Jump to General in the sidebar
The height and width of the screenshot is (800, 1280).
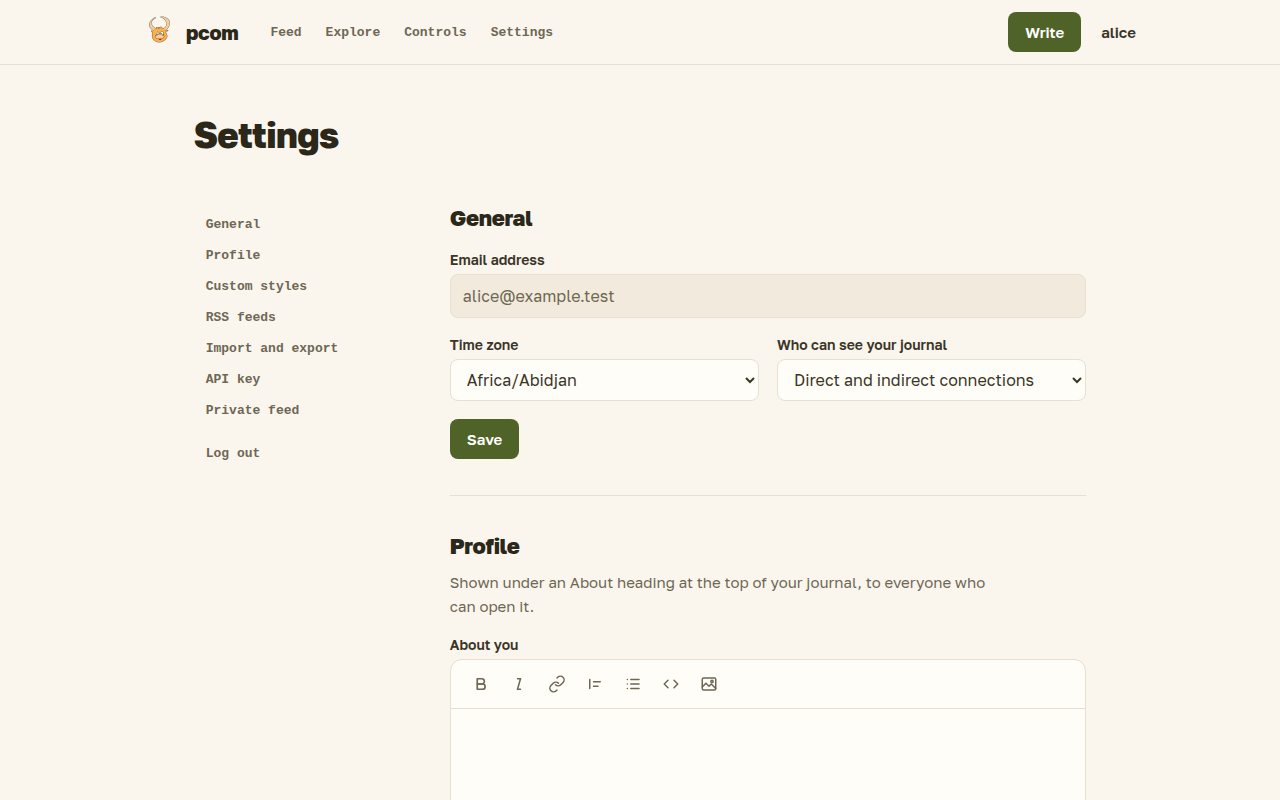click(233, 224)
